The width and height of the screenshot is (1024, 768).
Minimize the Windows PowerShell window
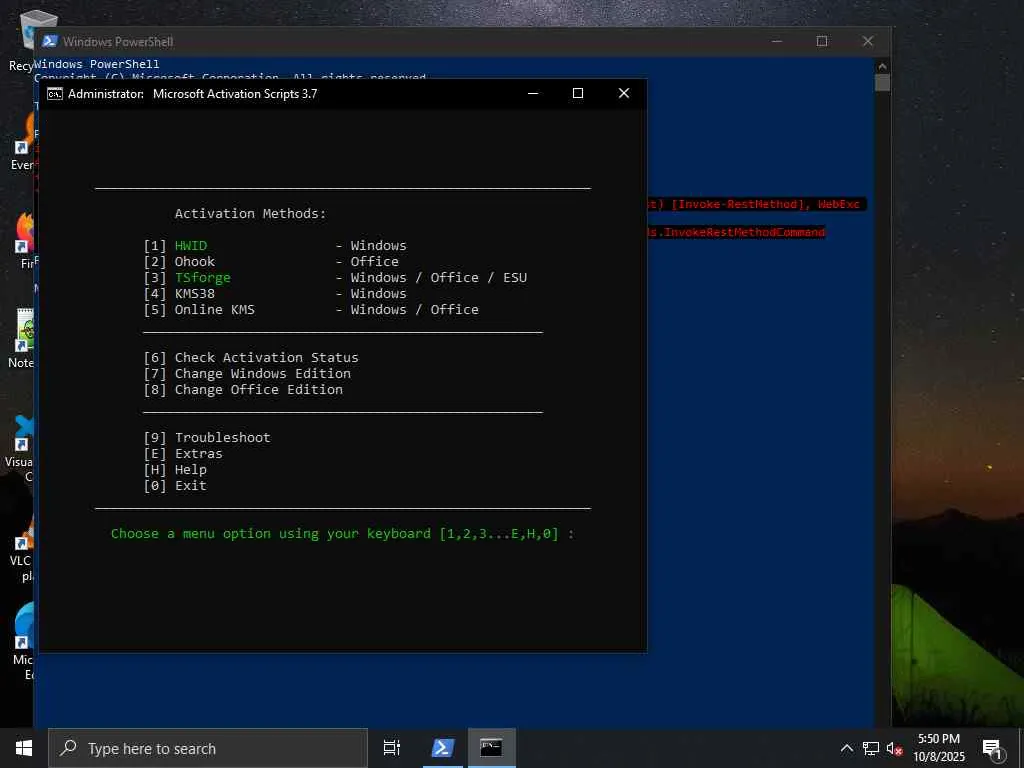[776, 41]
